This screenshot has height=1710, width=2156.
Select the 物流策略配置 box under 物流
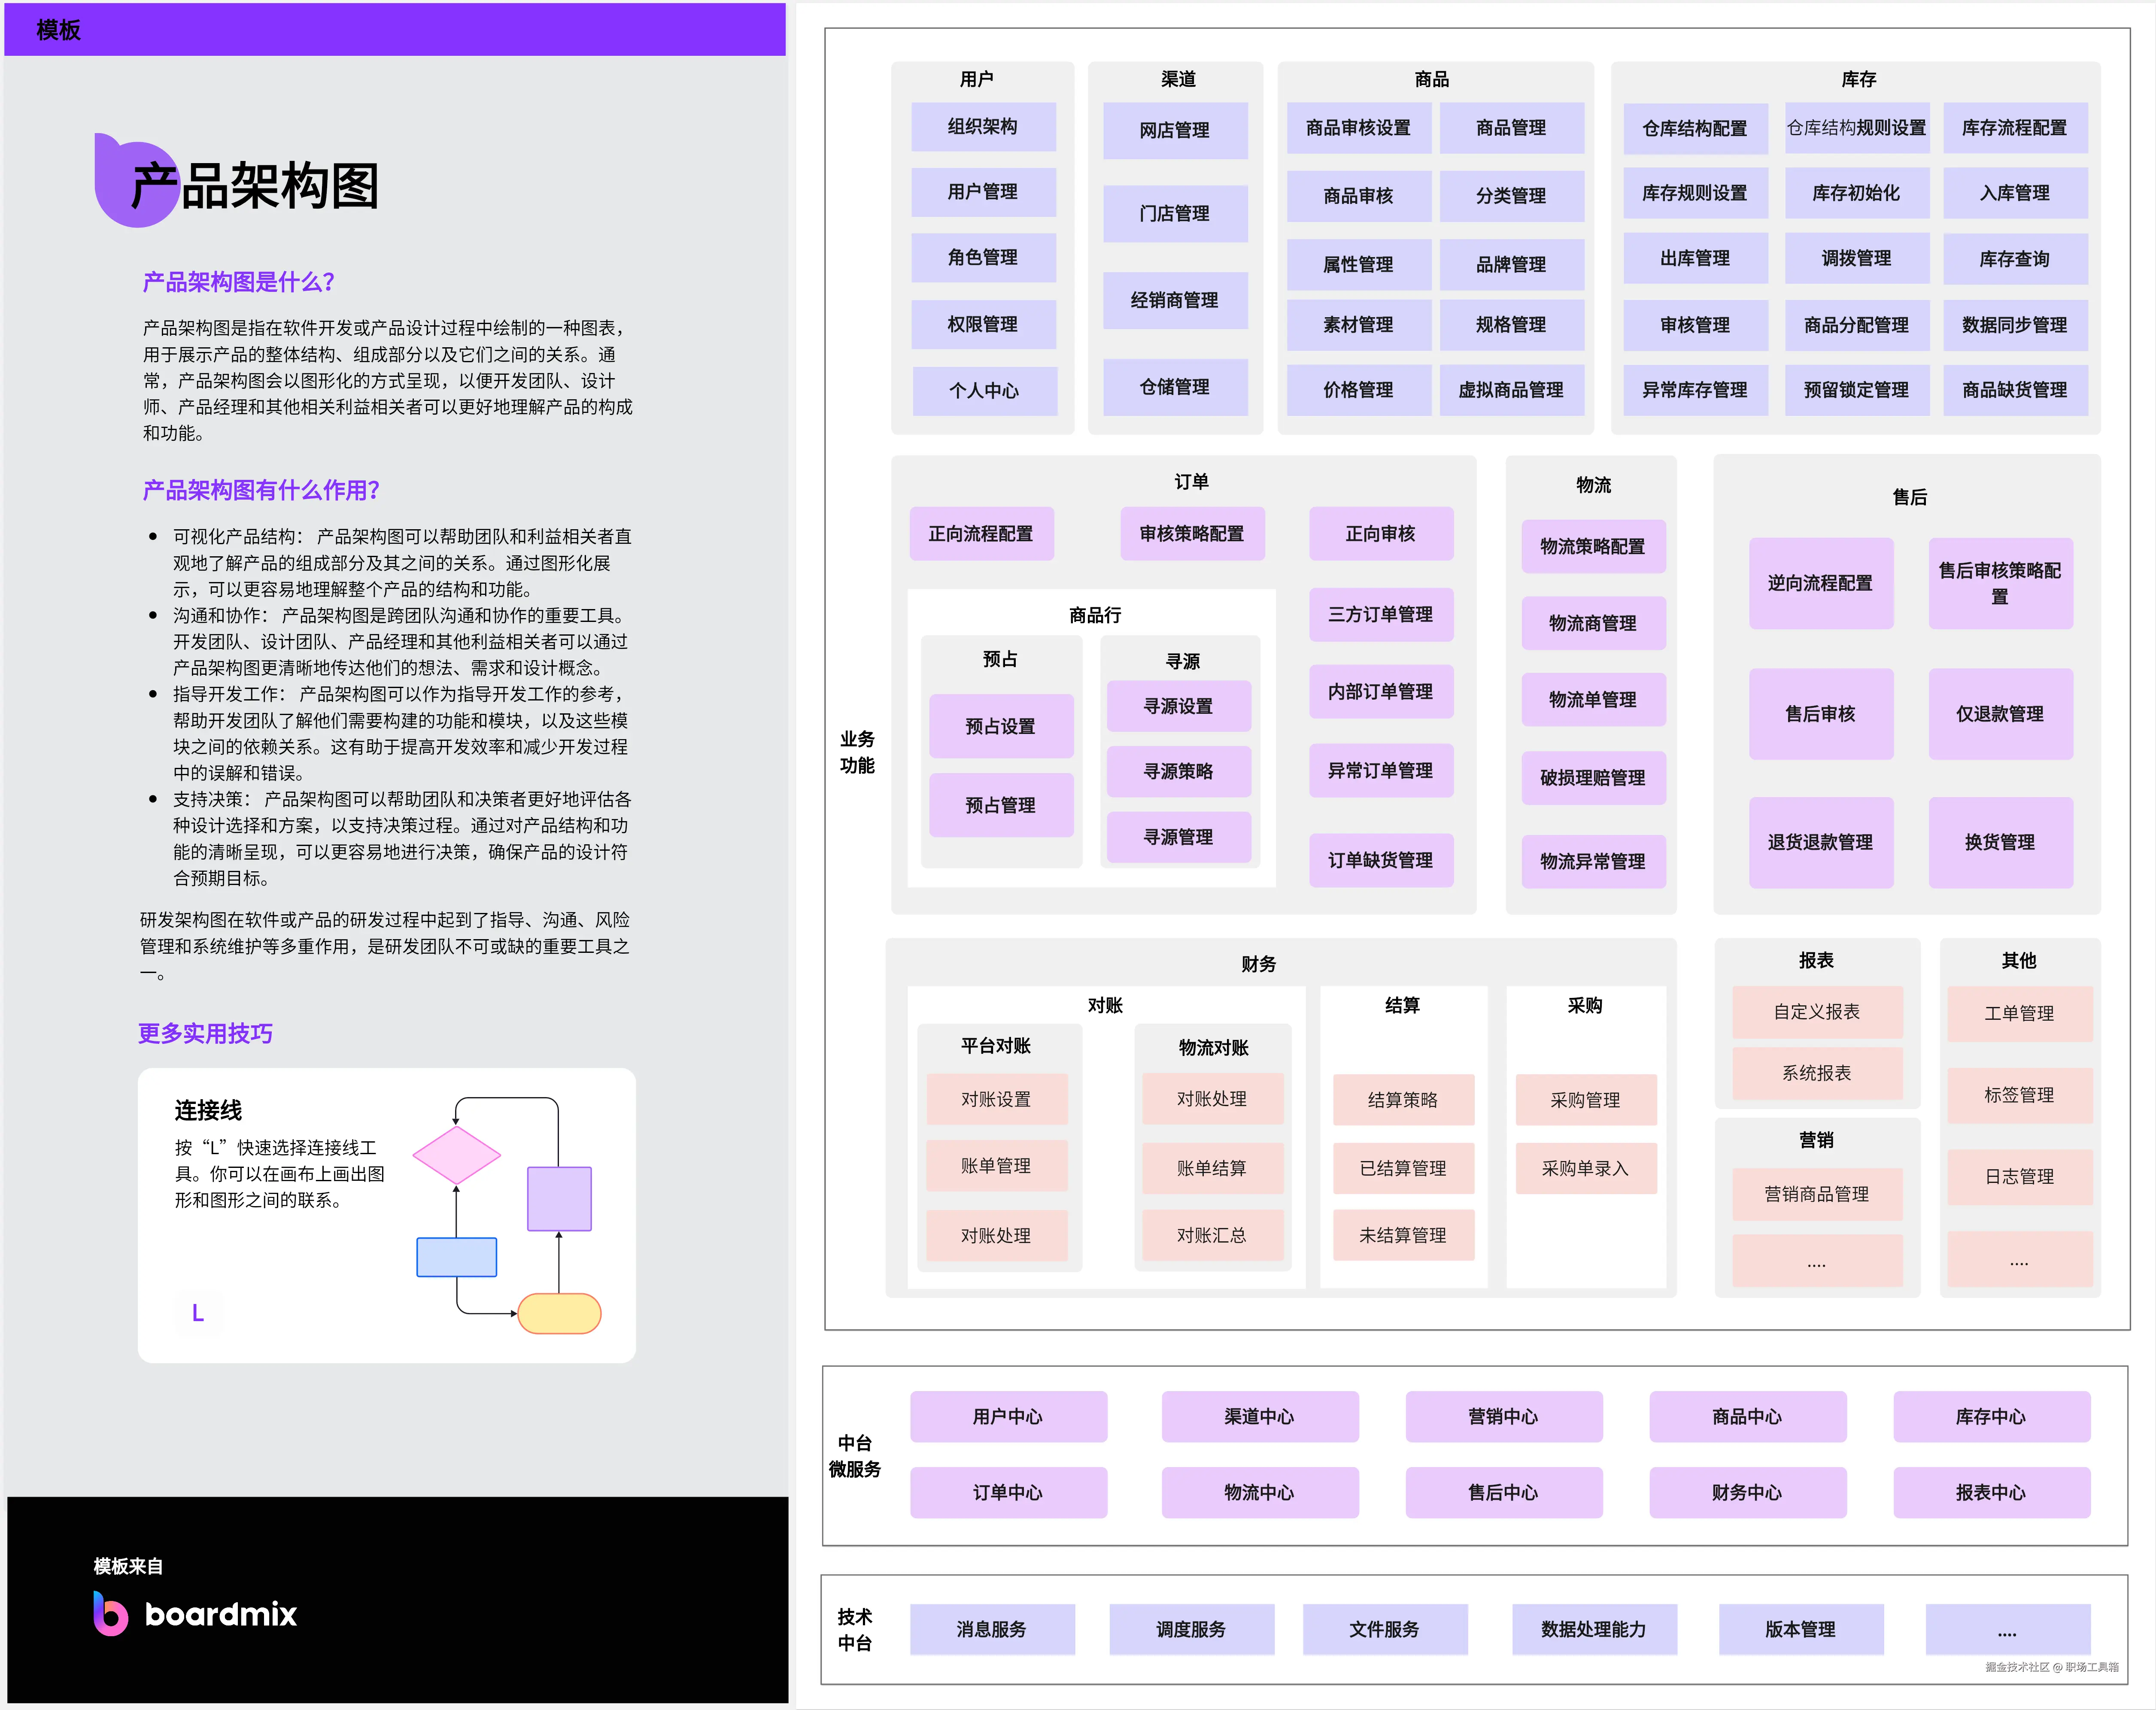pyautogui.click(x=1593, y=546)
